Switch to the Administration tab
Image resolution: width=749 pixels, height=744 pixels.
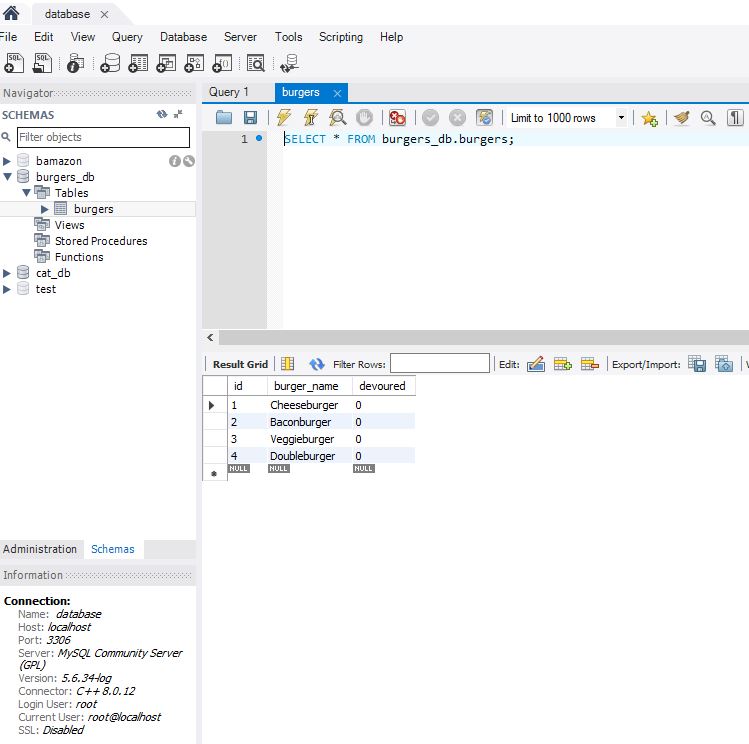click(40, 549)
